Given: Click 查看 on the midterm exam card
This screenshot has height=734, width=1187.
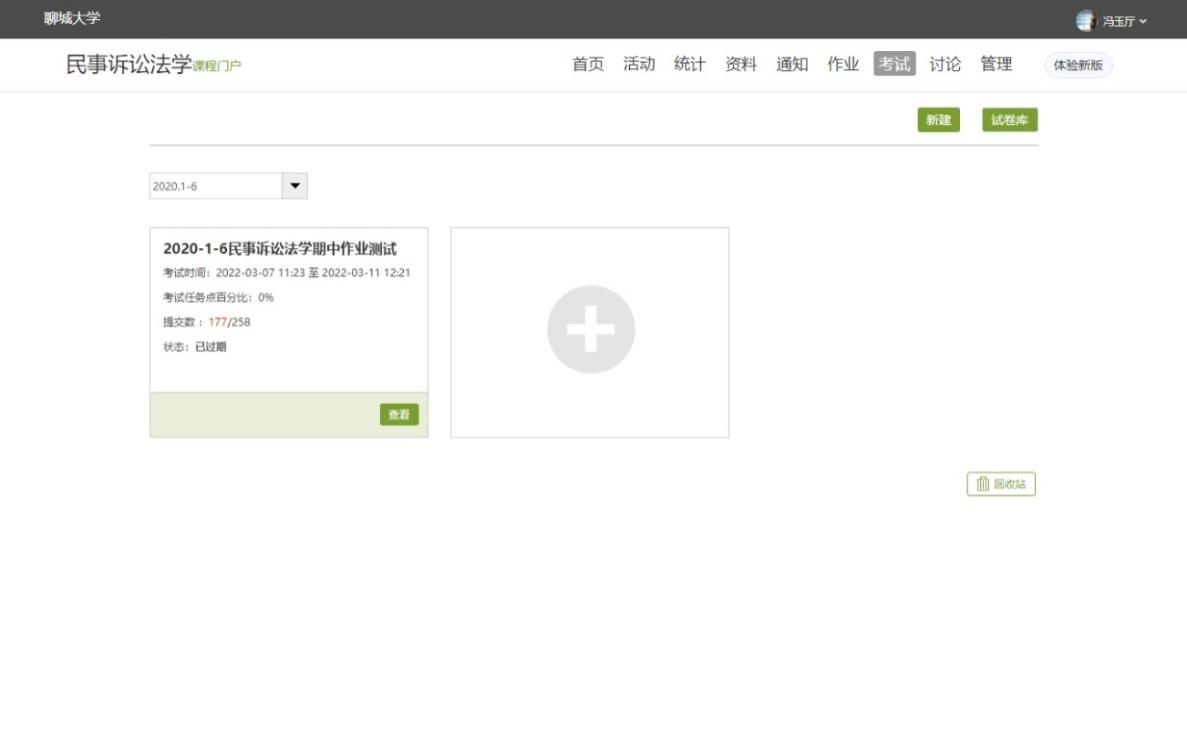Looking at the screenshot, I should (399, 415).
